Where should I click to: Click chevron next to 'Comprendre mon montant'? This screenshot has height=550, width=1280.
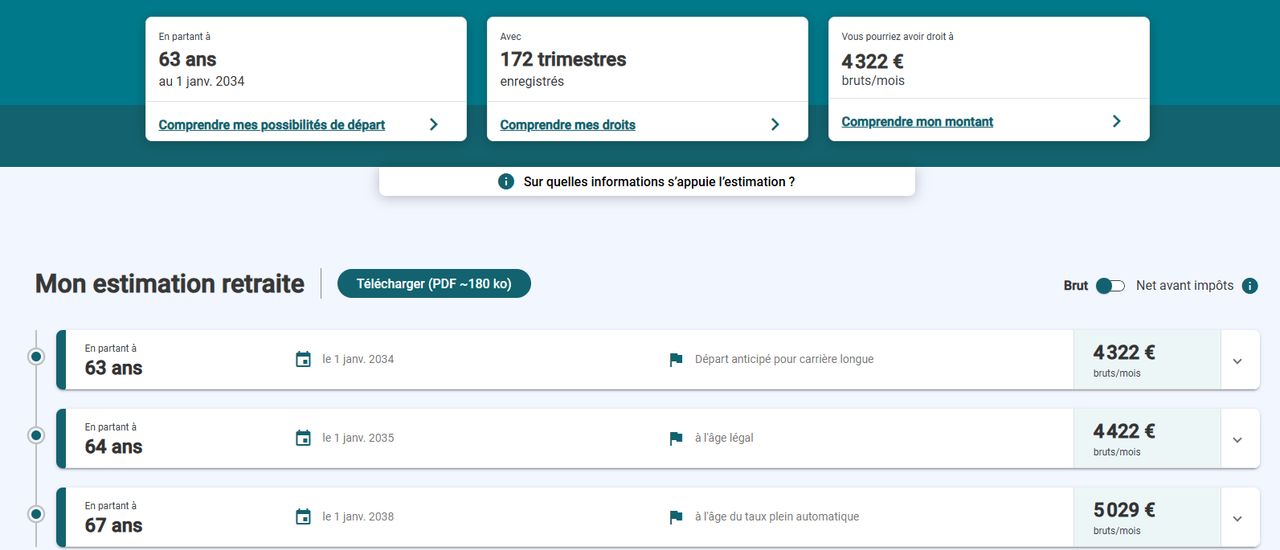(1117, 121)
